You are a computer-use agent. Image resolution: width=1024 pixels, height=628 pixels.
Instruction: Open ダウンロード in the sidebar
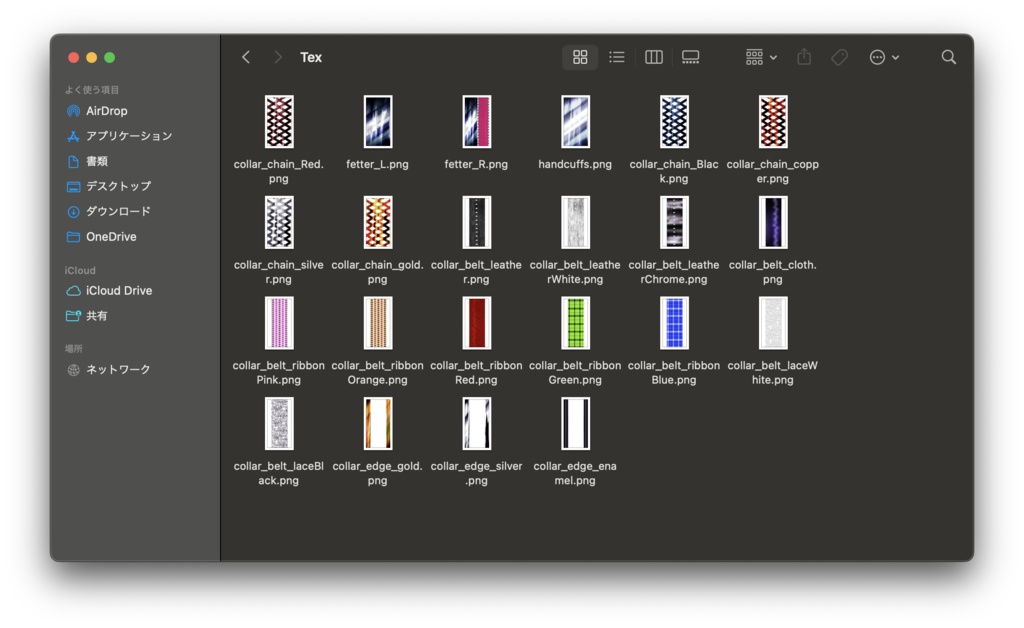(109, 212)
